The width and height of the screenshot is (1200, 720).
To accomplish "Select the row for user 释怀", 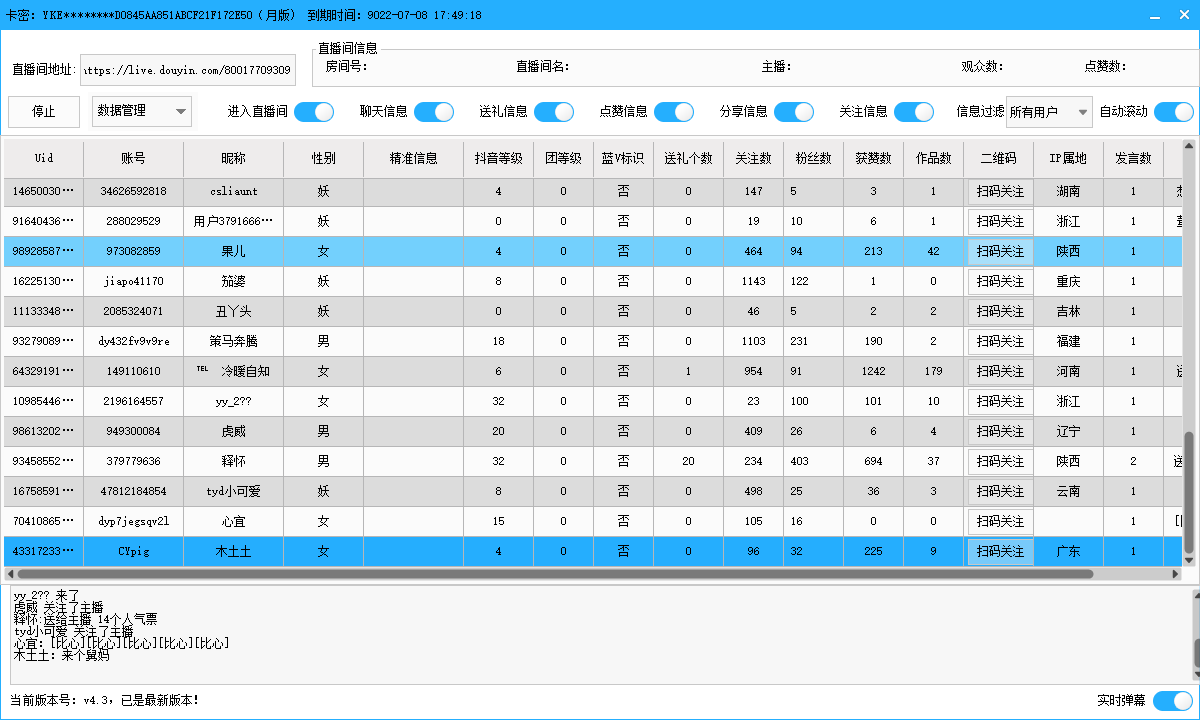I will pos(233,461).
